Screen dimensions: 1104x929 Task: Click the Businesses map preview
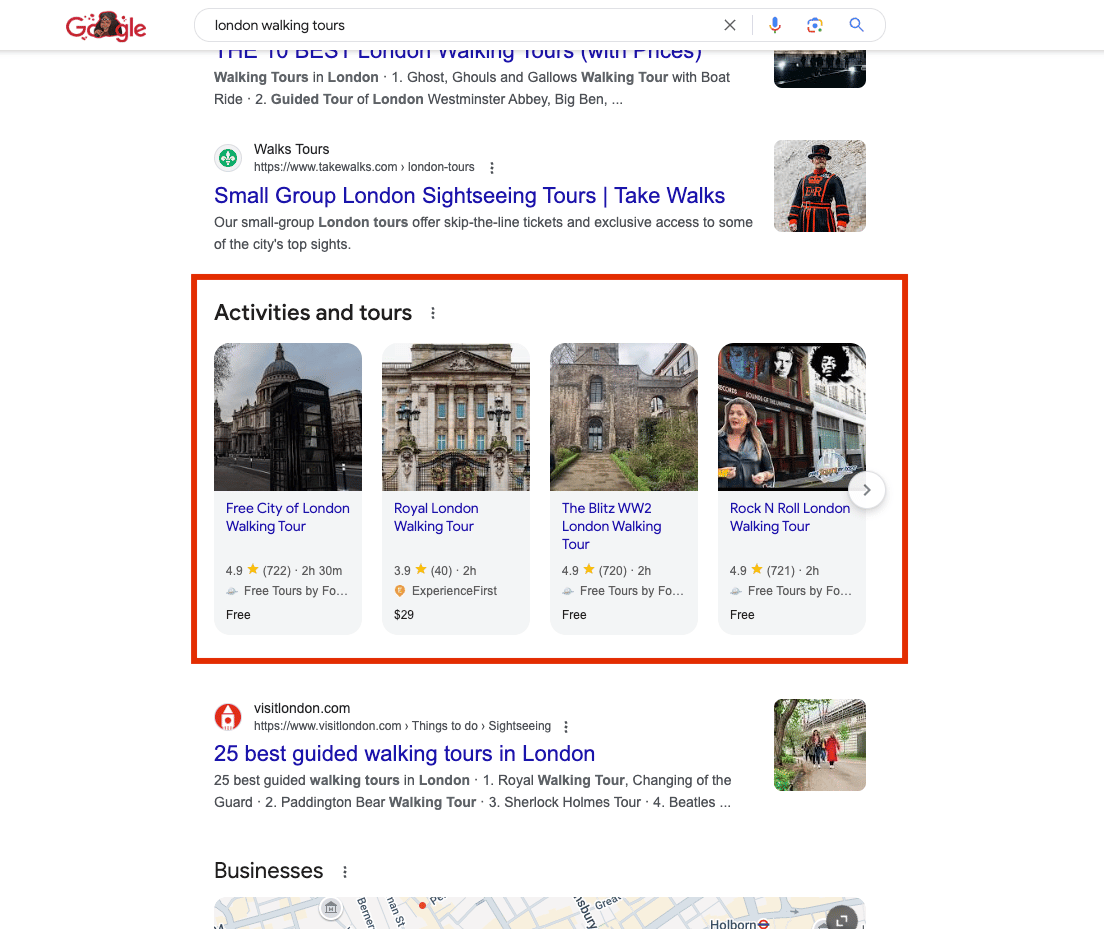(539, 913)
